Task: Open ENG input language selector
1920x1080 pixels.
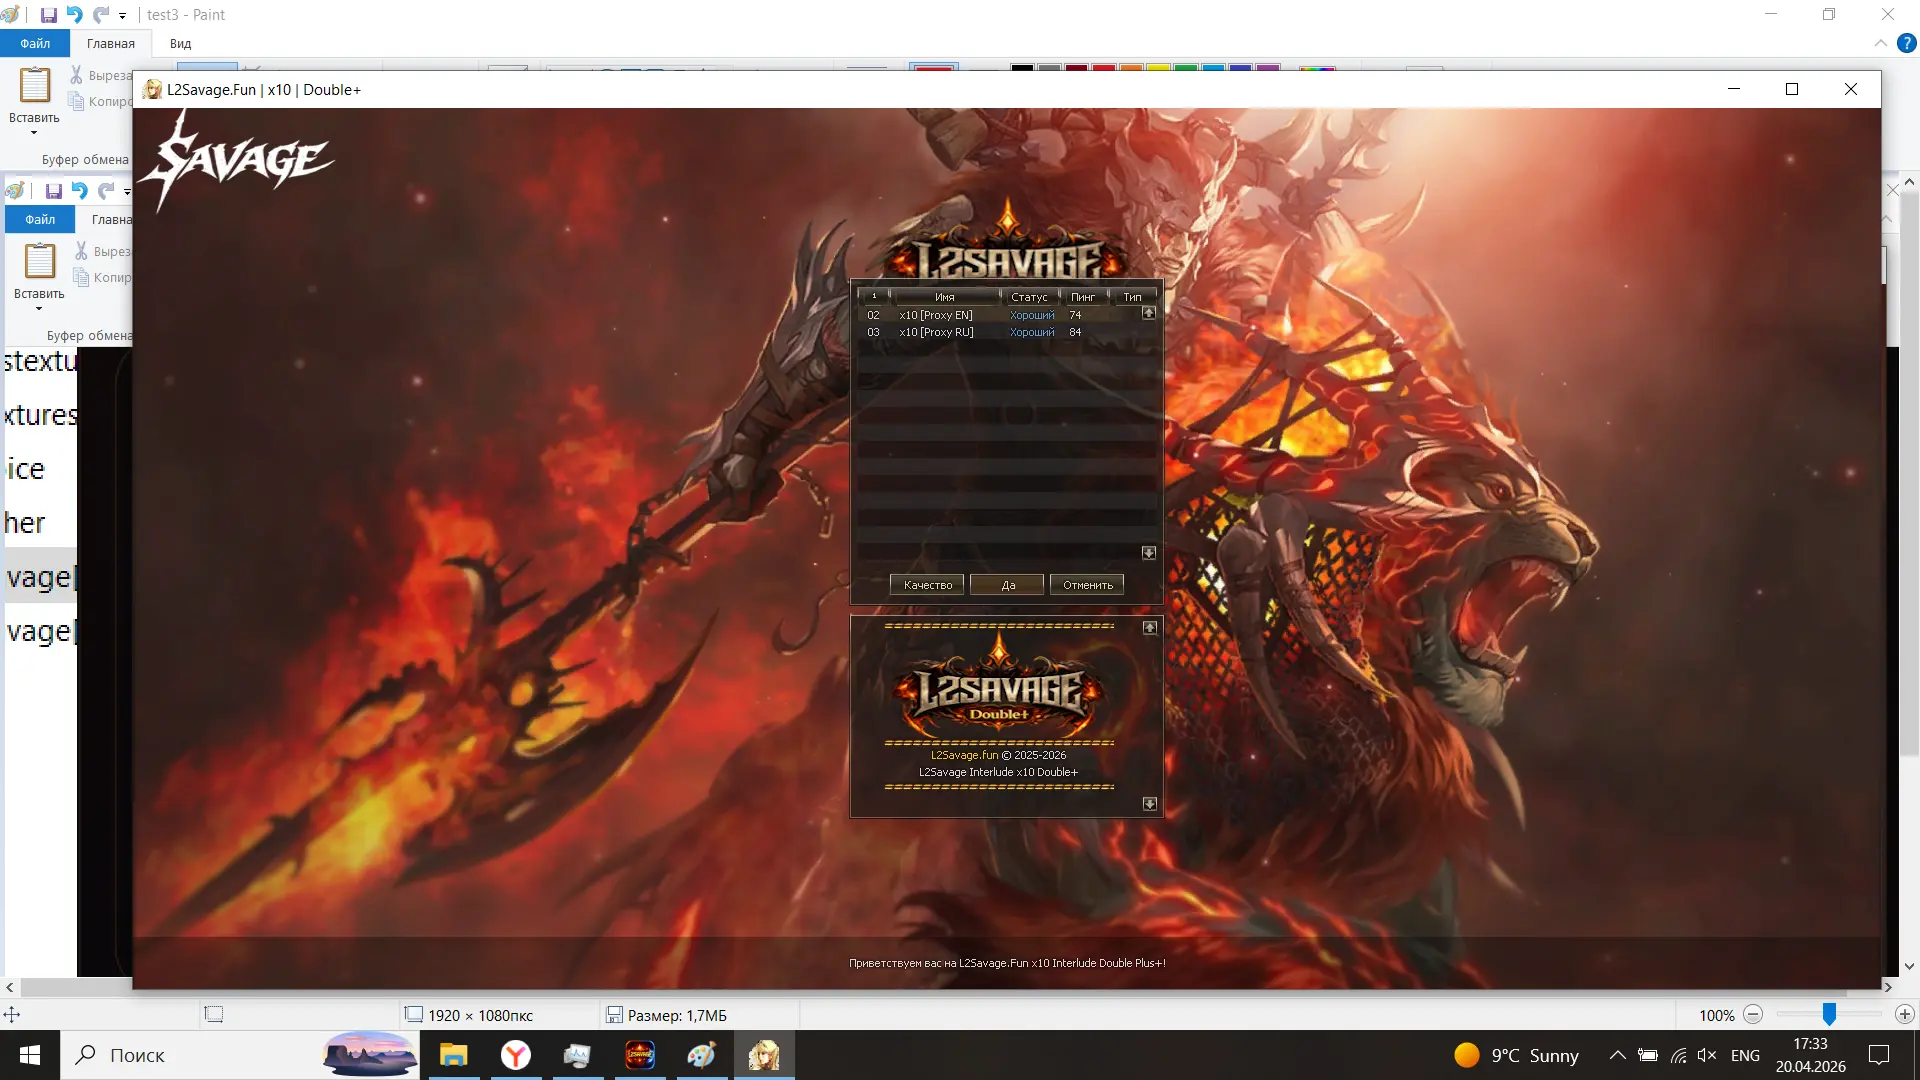Action: point(1745,1055)
